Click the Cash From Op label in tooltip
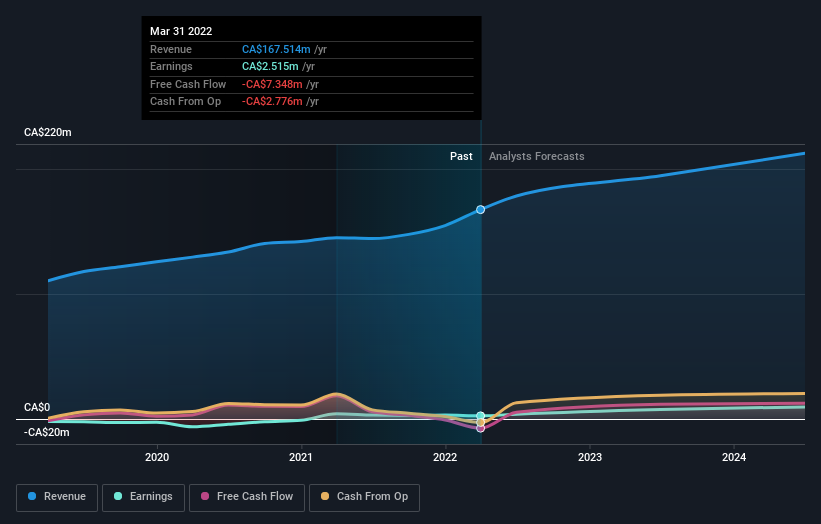Image resolution: width=821 pixels, height=524 pixels. click(x=185, y=102)
